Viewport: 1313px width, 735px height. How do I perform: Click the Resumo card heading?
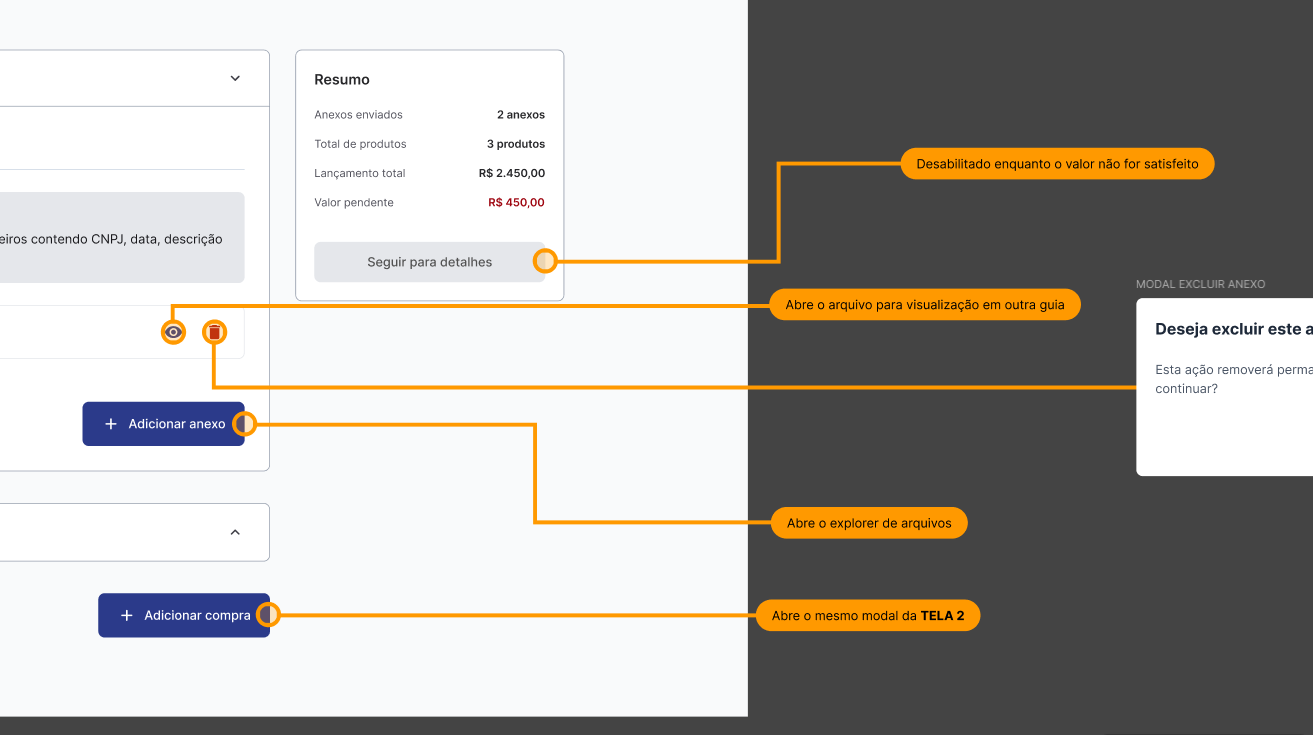click(342, 80)
